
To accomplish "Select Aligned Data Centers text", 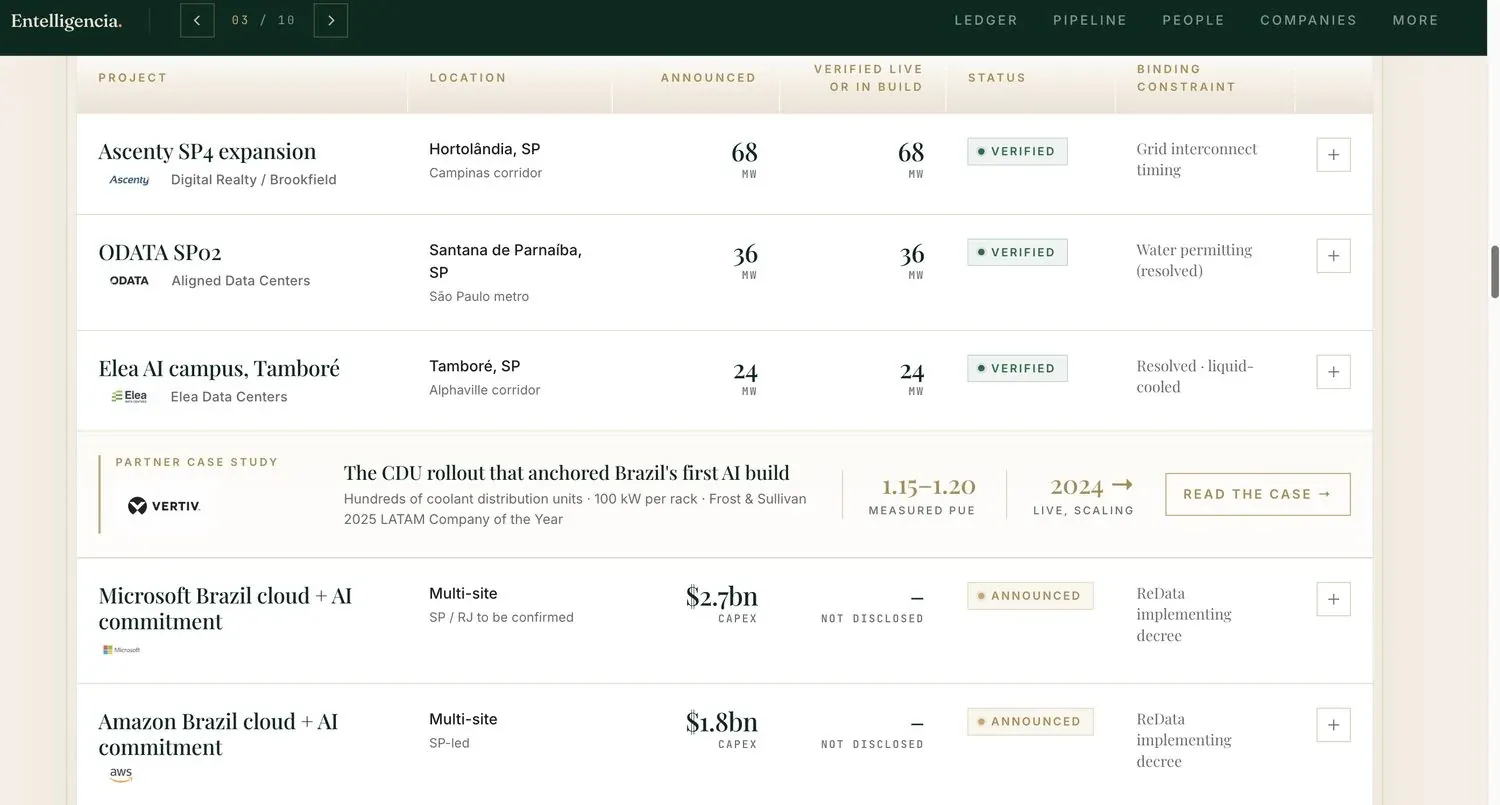I will [x=241, y=281].
